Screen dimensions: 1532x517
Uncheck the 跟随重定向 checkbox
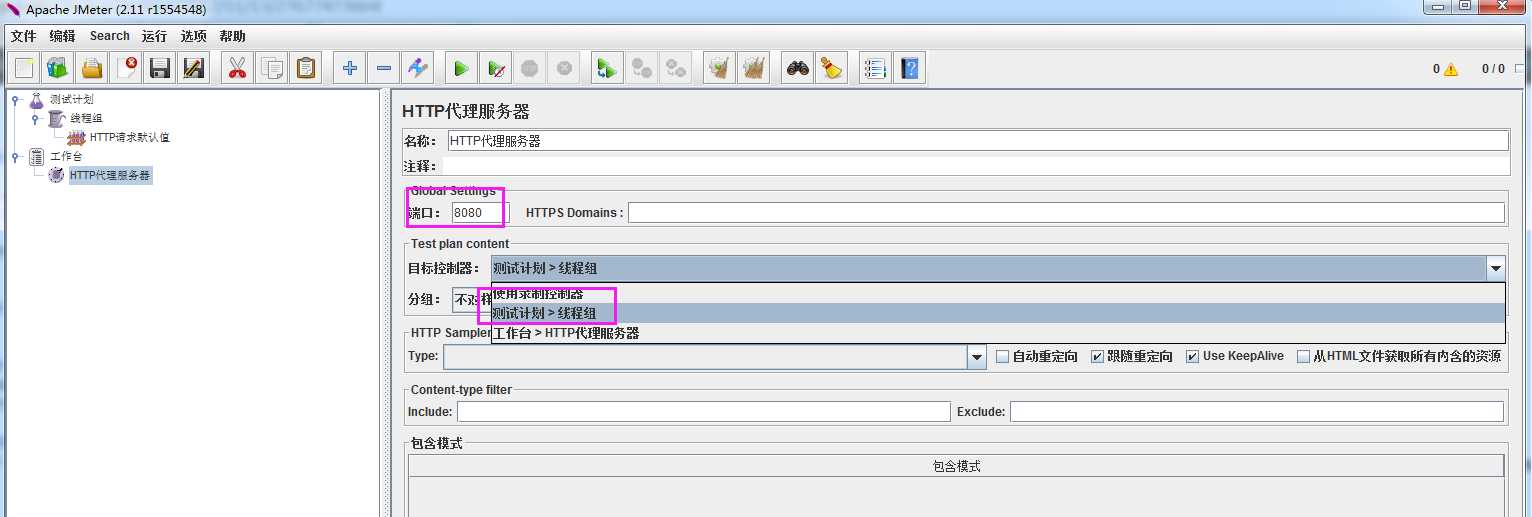[1097, 356]
